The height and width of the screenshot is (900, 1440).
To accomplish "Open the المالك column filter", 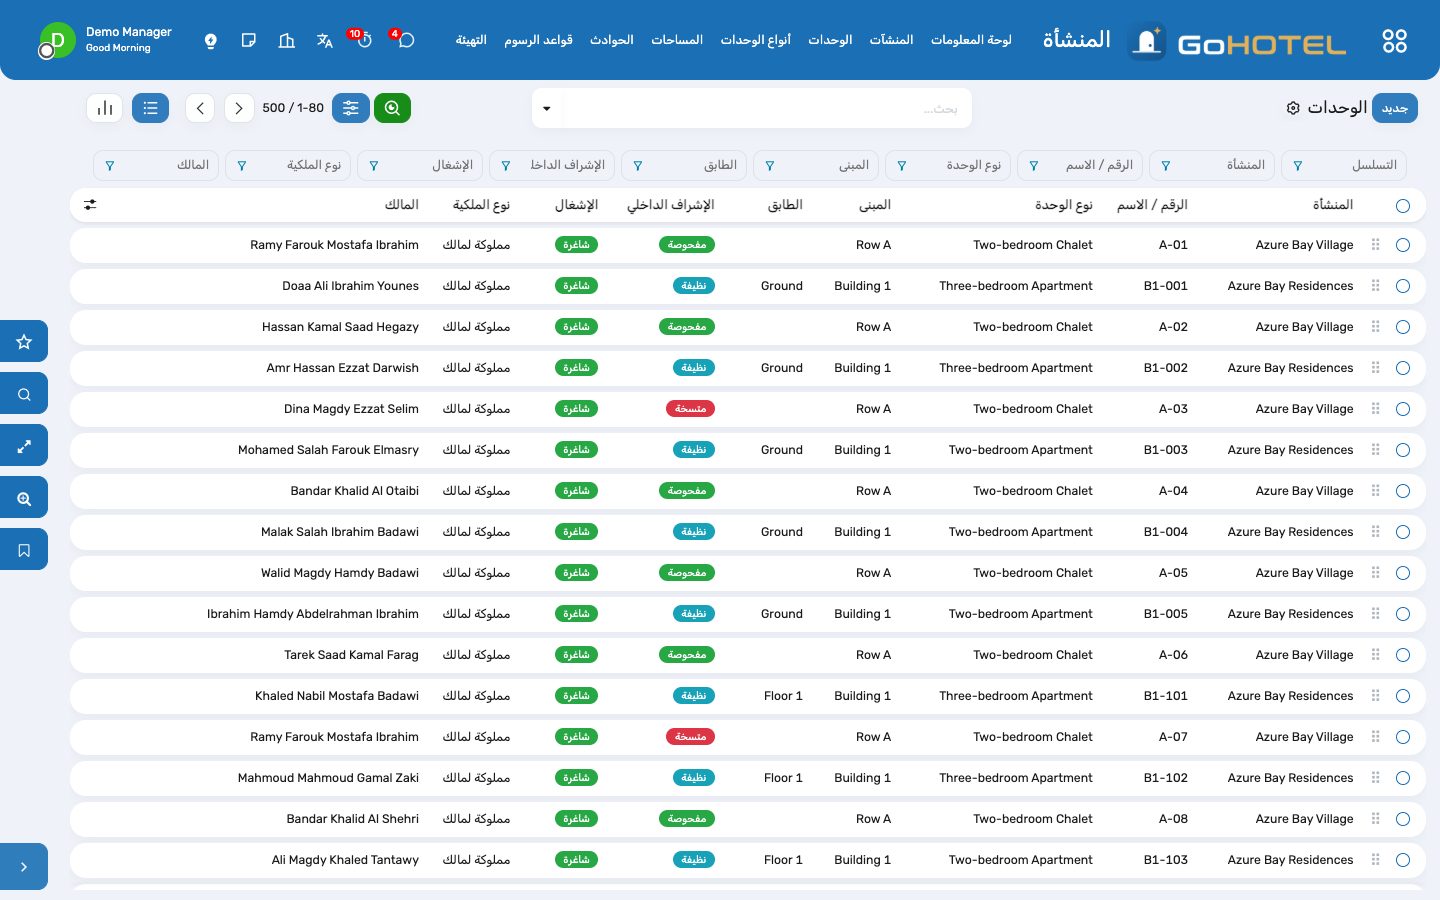I will [x=110, y=166].
